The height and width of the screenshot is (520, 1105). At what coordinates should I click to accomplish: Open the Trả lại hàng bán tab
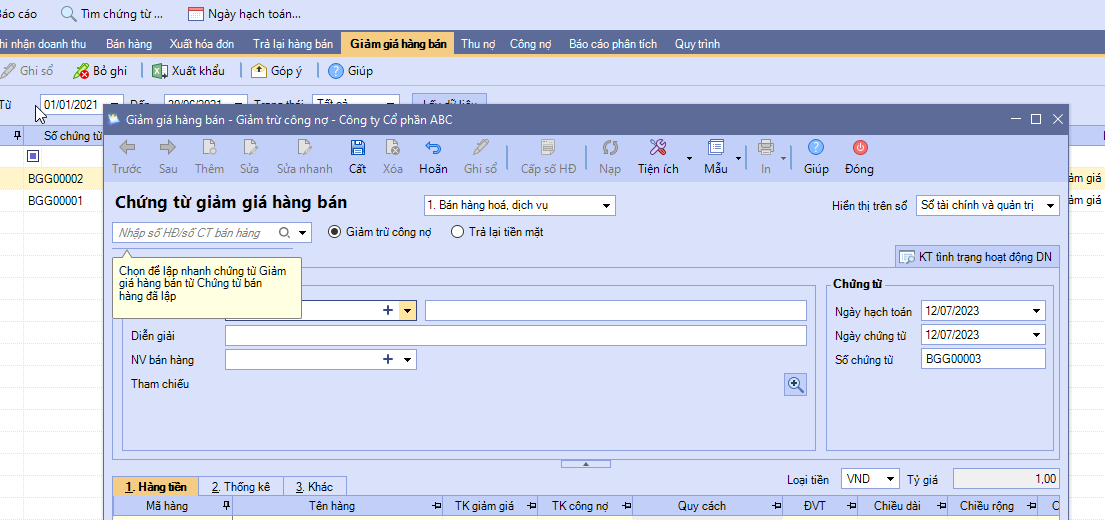(x=292, y=44)
